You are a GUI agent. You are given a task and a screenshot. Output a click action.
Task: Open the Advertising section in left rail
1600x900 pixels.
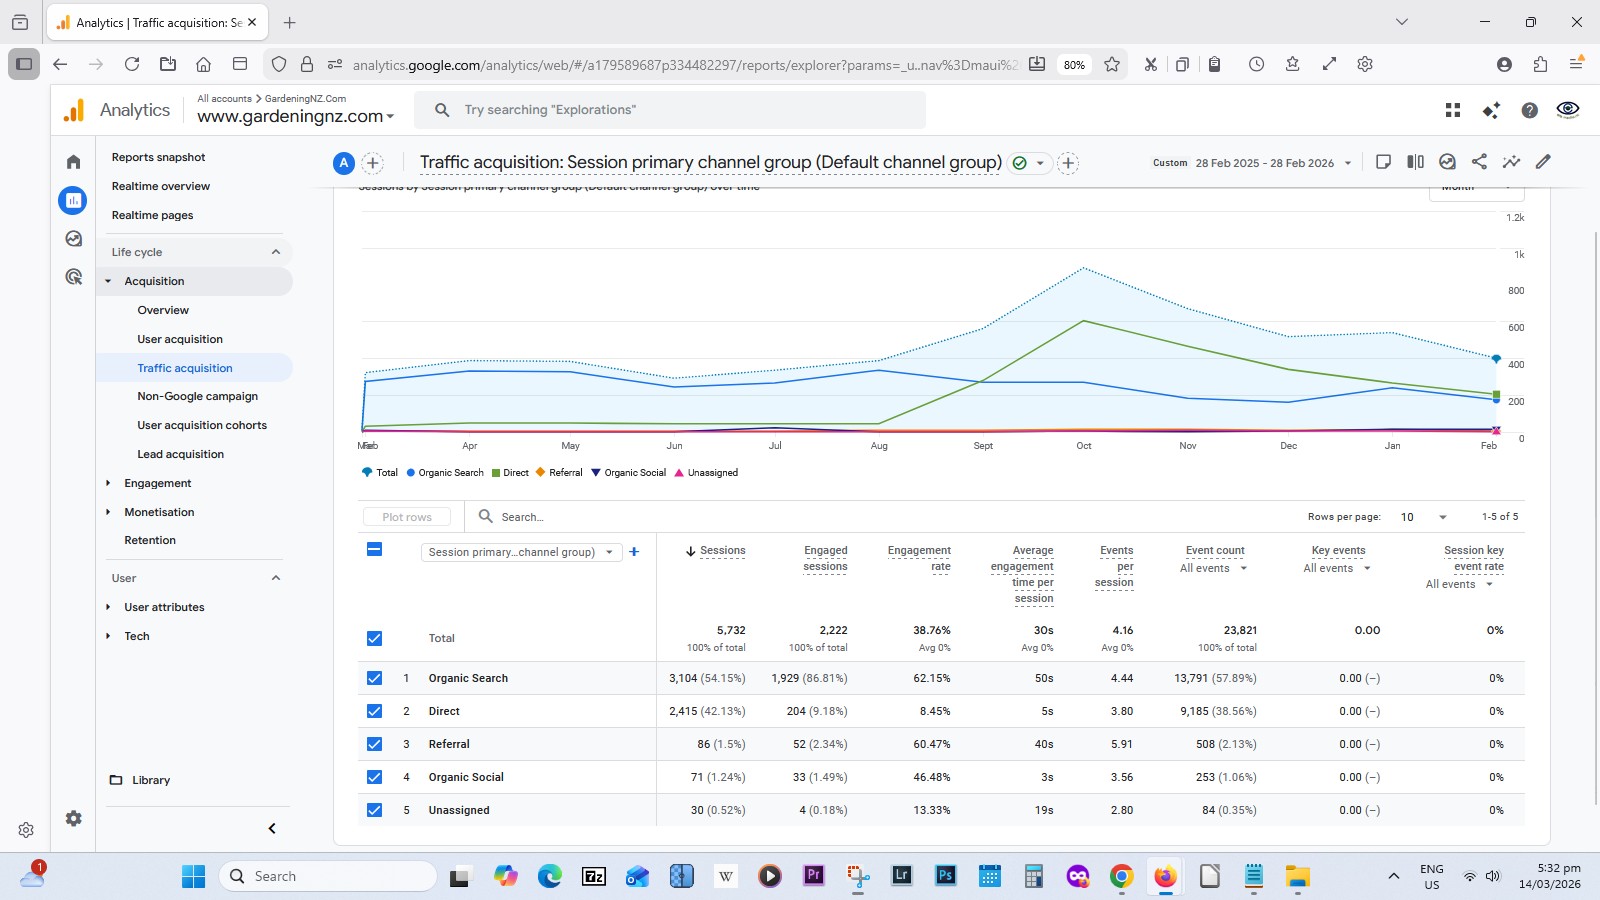coord(73,277)
